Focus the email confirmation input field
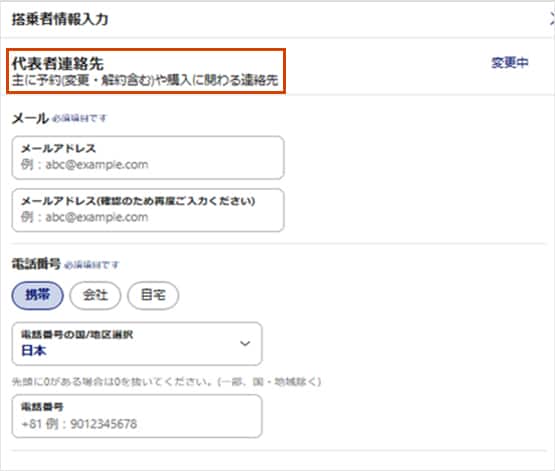Viewport: 555px width, 472px height. point(148,210)
